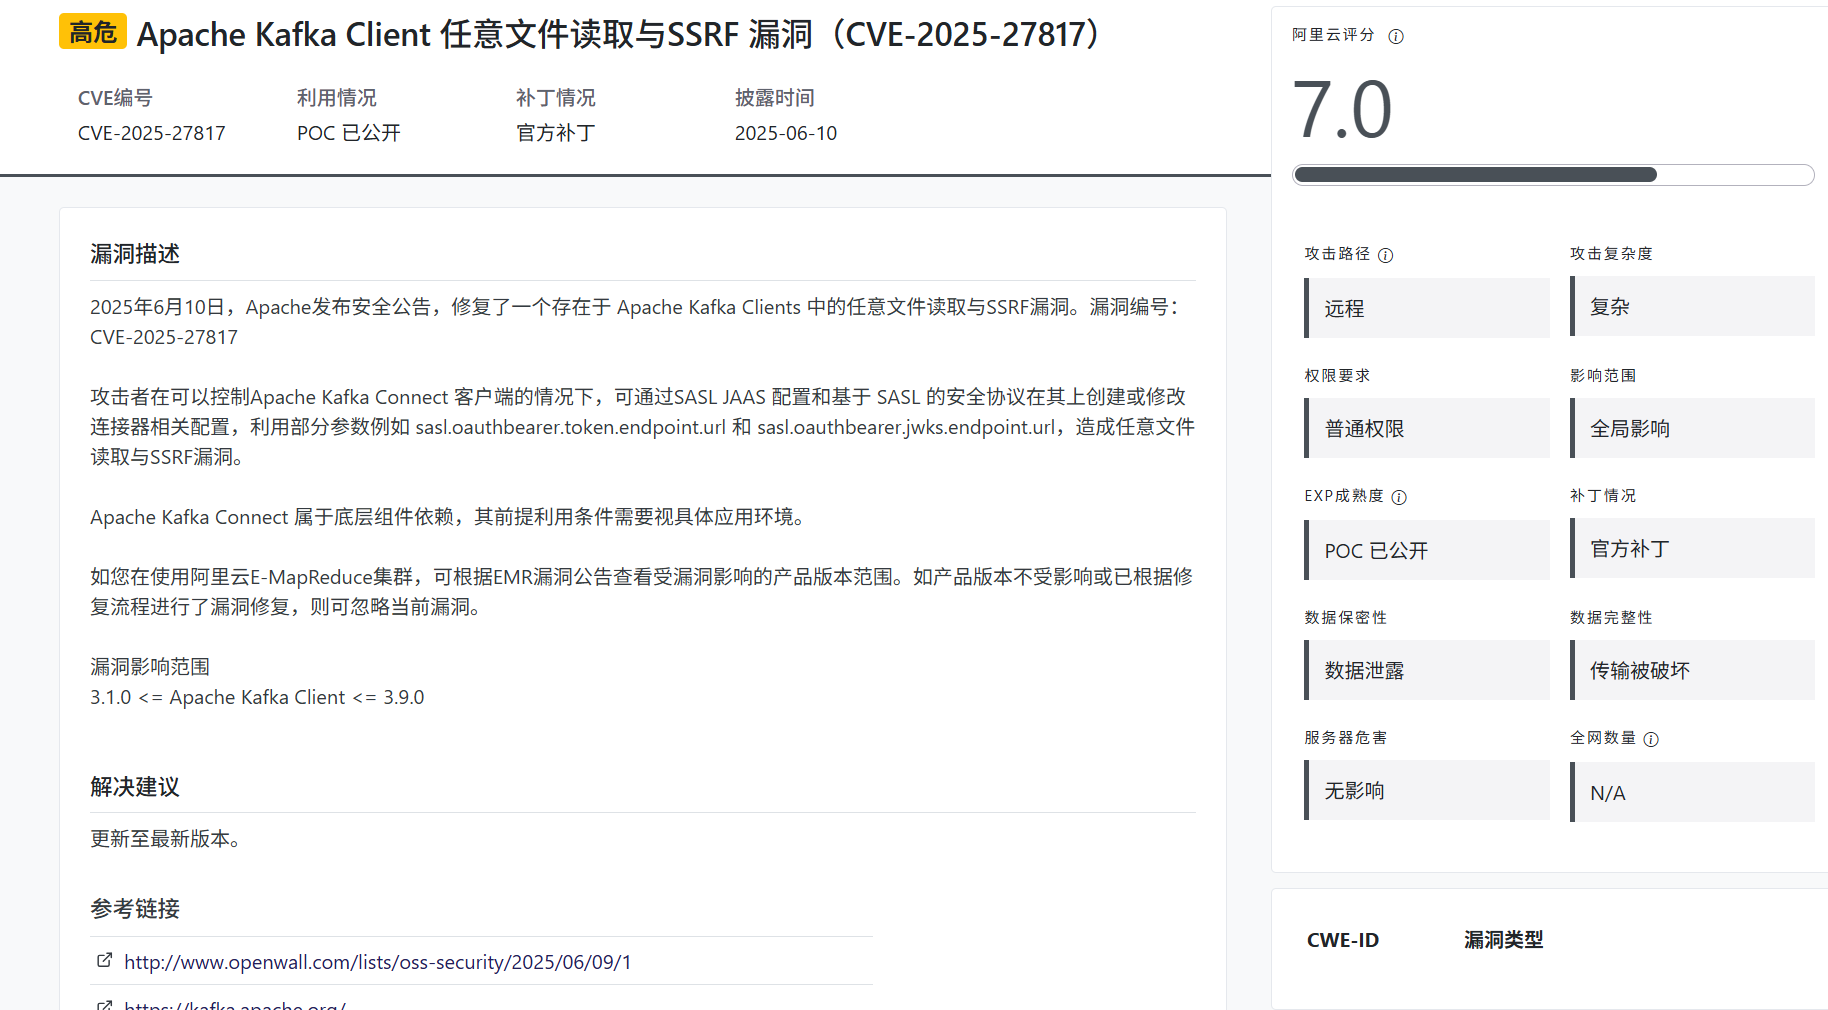Click the disclosure date 2025-06-10
The width and height of the screenshot is (1828, 1010).
point(786,133)
